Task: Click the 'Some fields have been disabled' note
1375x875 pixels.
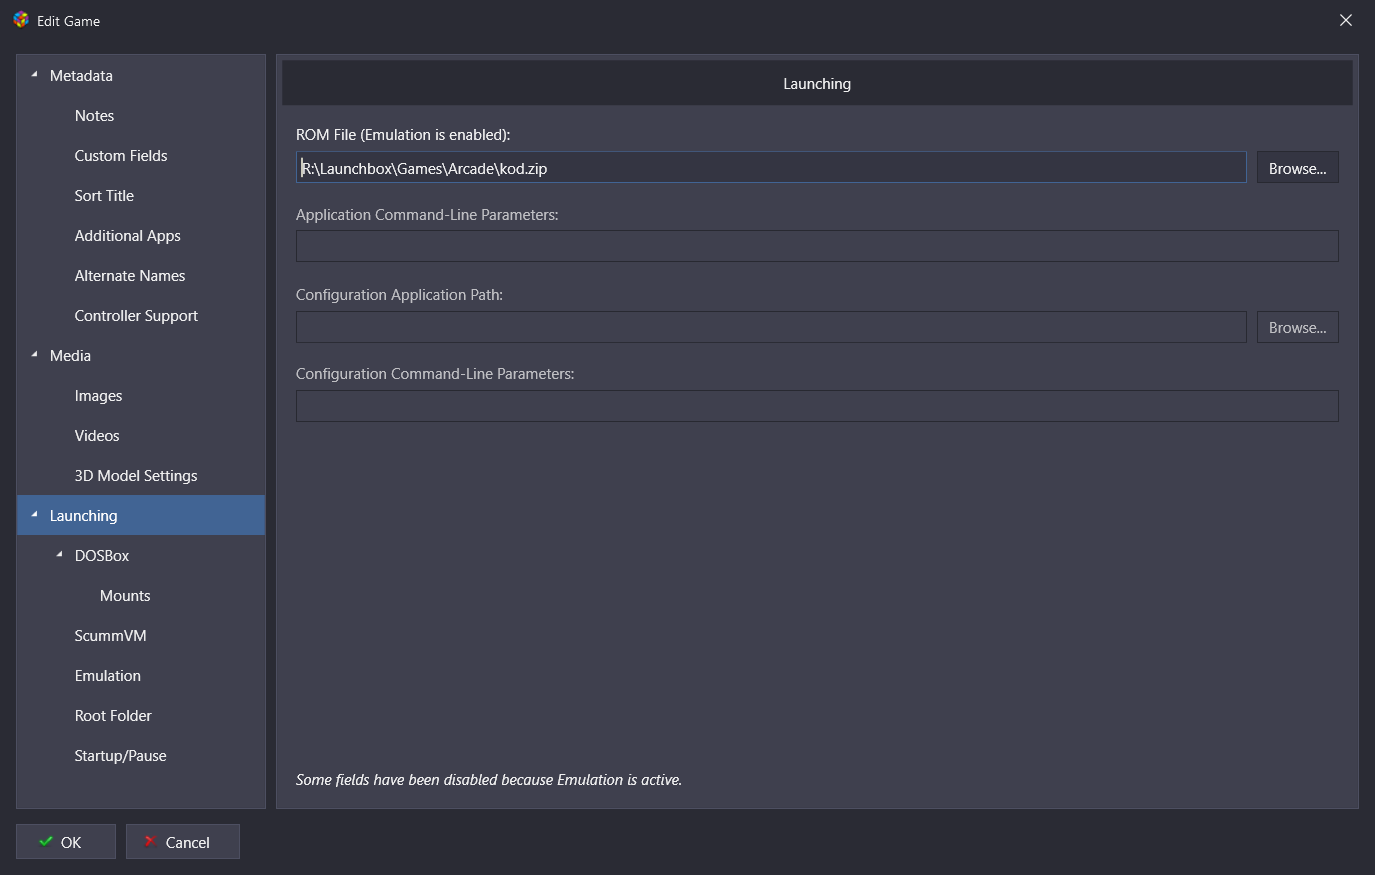Action: 489,780
